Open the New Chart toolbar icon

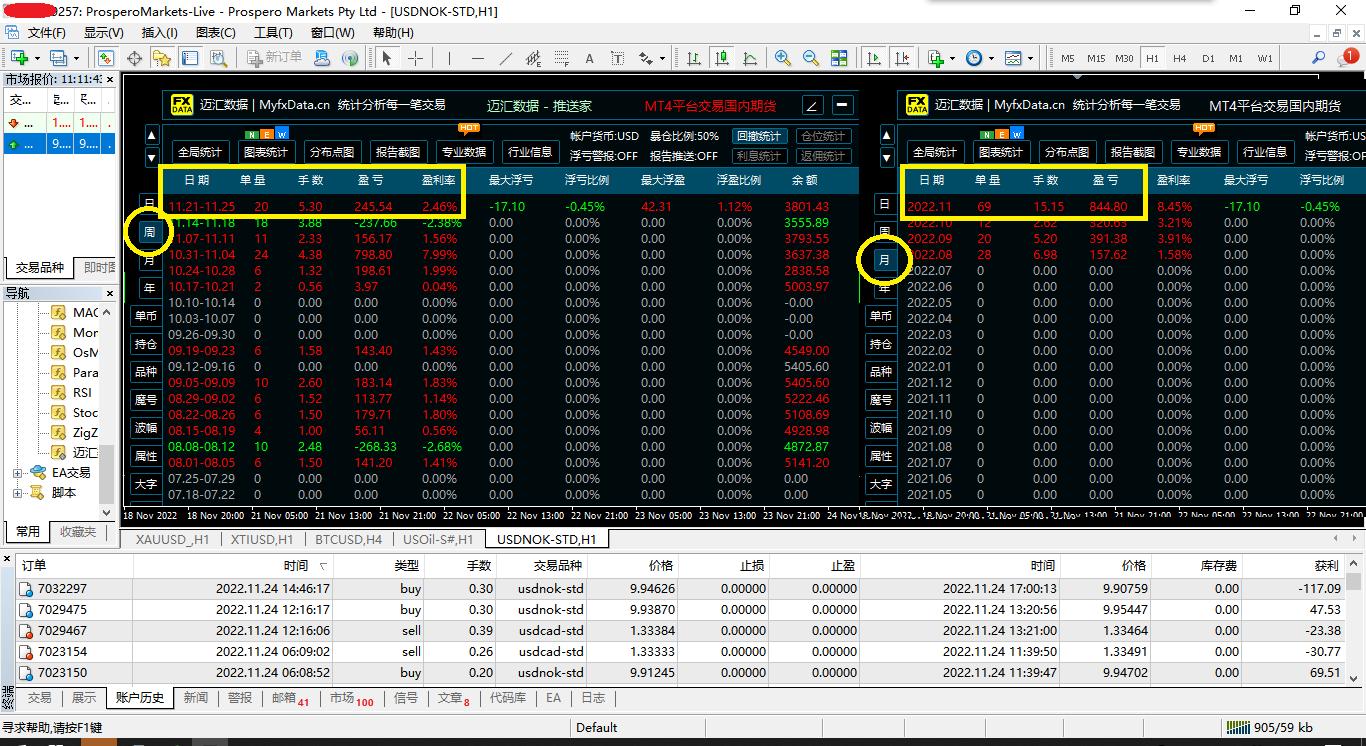pyautogui.click(x=17, y=58)
